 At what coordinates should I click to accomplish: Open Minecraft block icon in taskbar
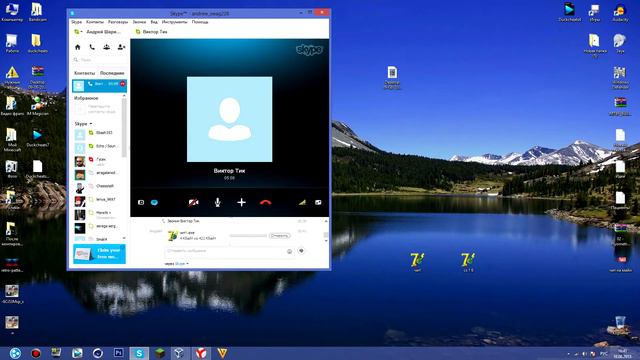pyautogui.click(x=160, y=353)
